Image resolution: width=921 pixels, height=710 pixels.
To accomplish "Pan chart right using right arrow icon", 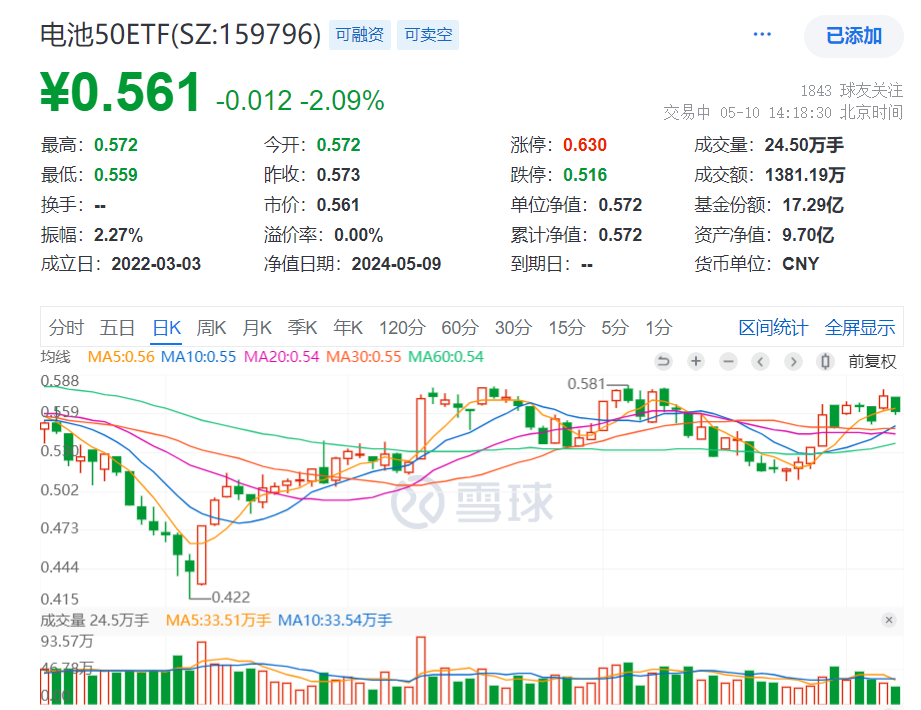I will (x=792, y=362).
